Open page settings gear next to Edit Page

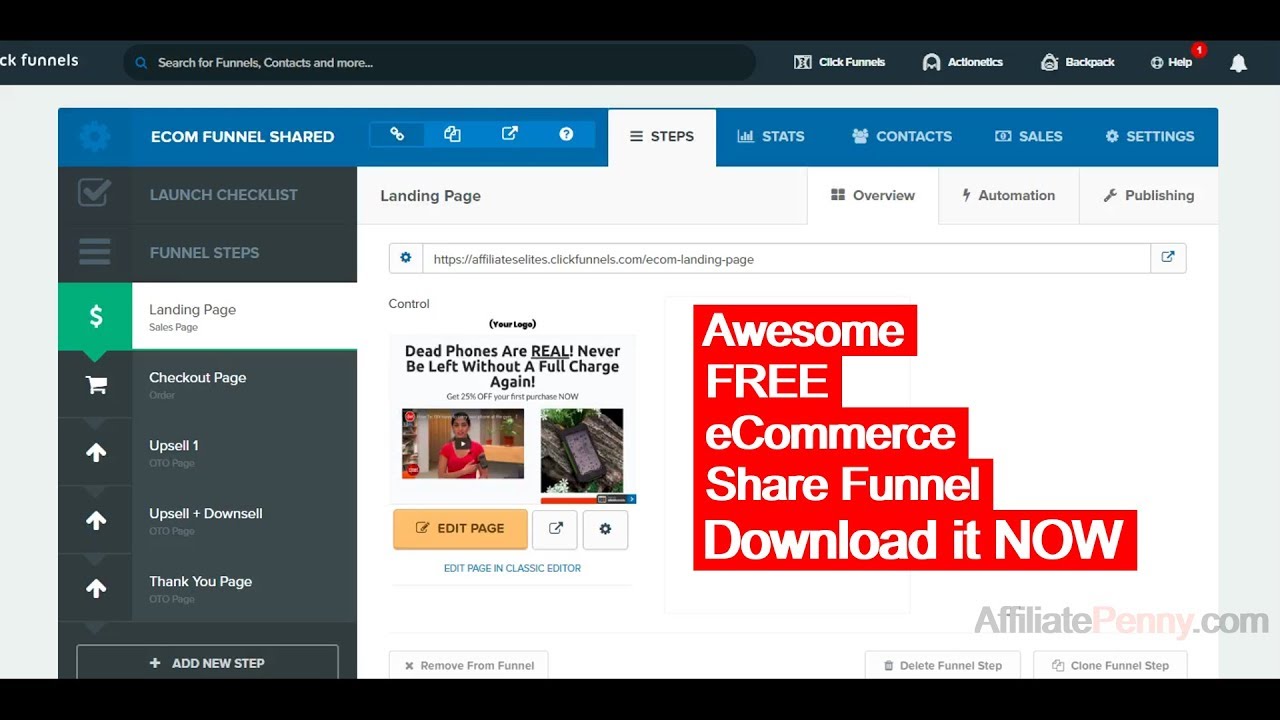pos(605,529)
